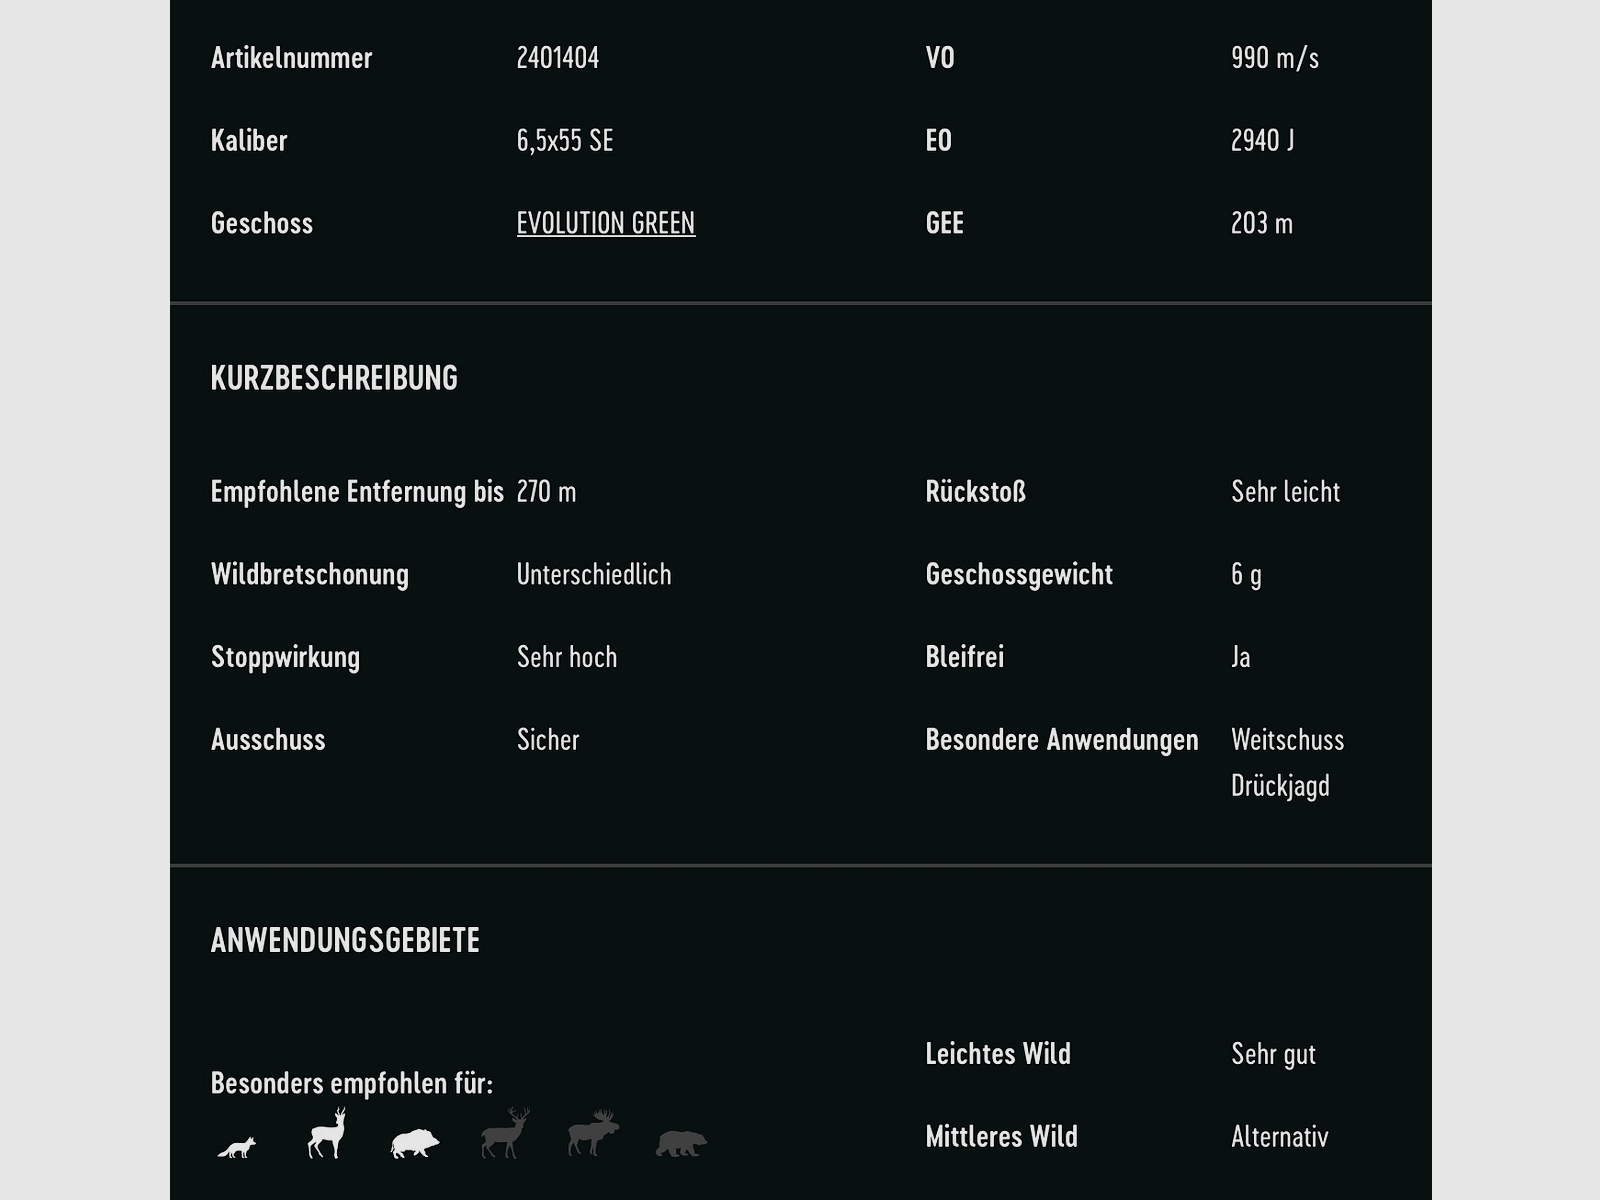Click the GEE value 203 m

tap(1261, 223)
